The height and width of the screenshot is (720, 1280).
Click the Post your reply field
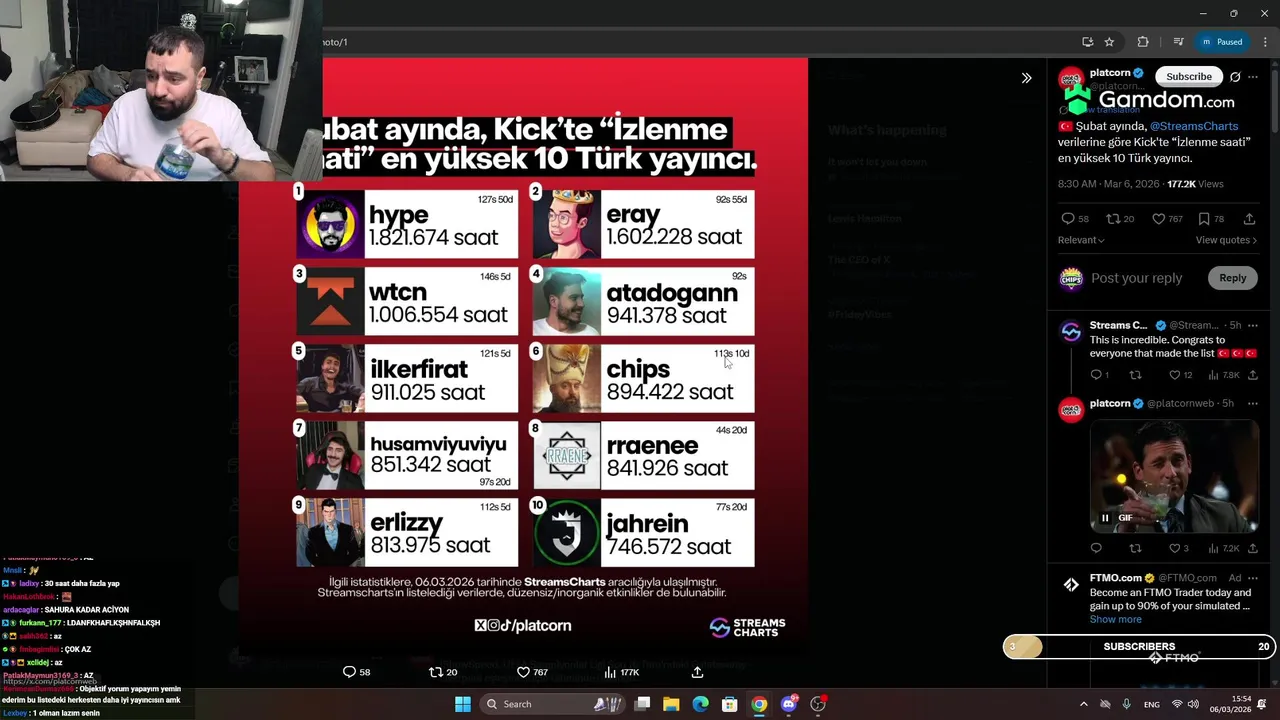pyautogui.click(x=1137, y=278)
